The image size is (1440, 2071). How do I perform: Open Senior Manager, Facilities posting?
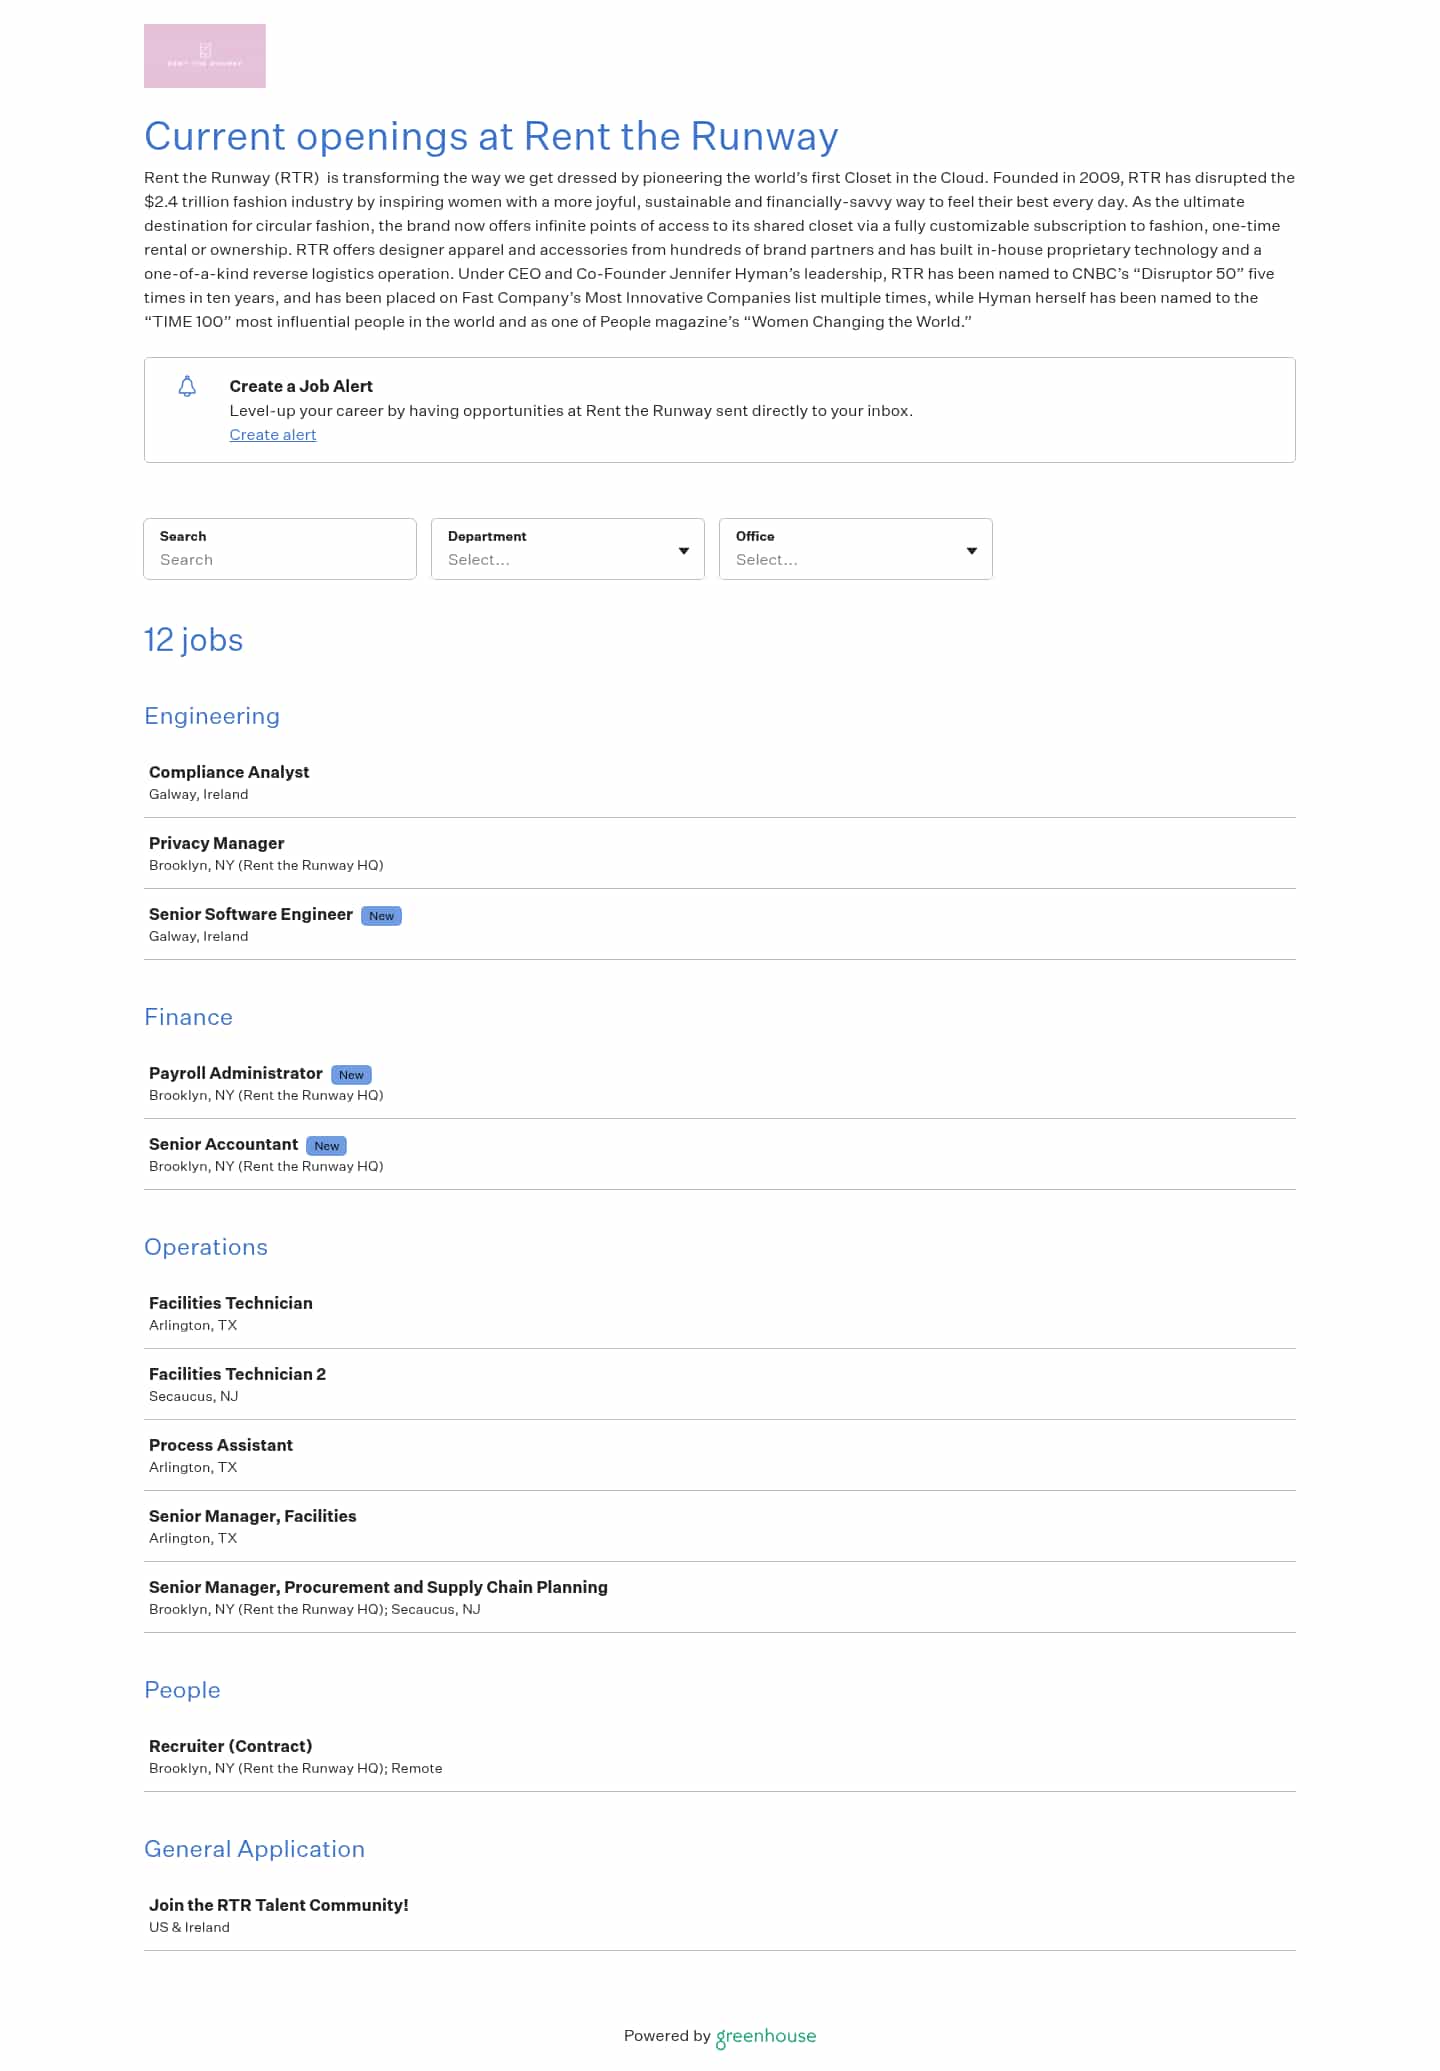253,1516
